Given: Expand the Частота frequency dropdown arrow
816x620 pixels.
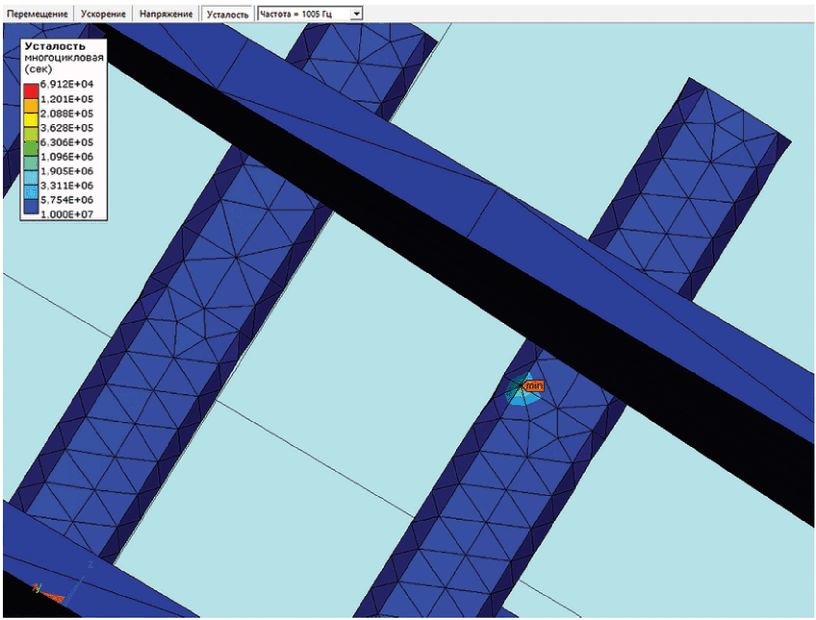Looking at the screenshot, I should coord(355,14).
